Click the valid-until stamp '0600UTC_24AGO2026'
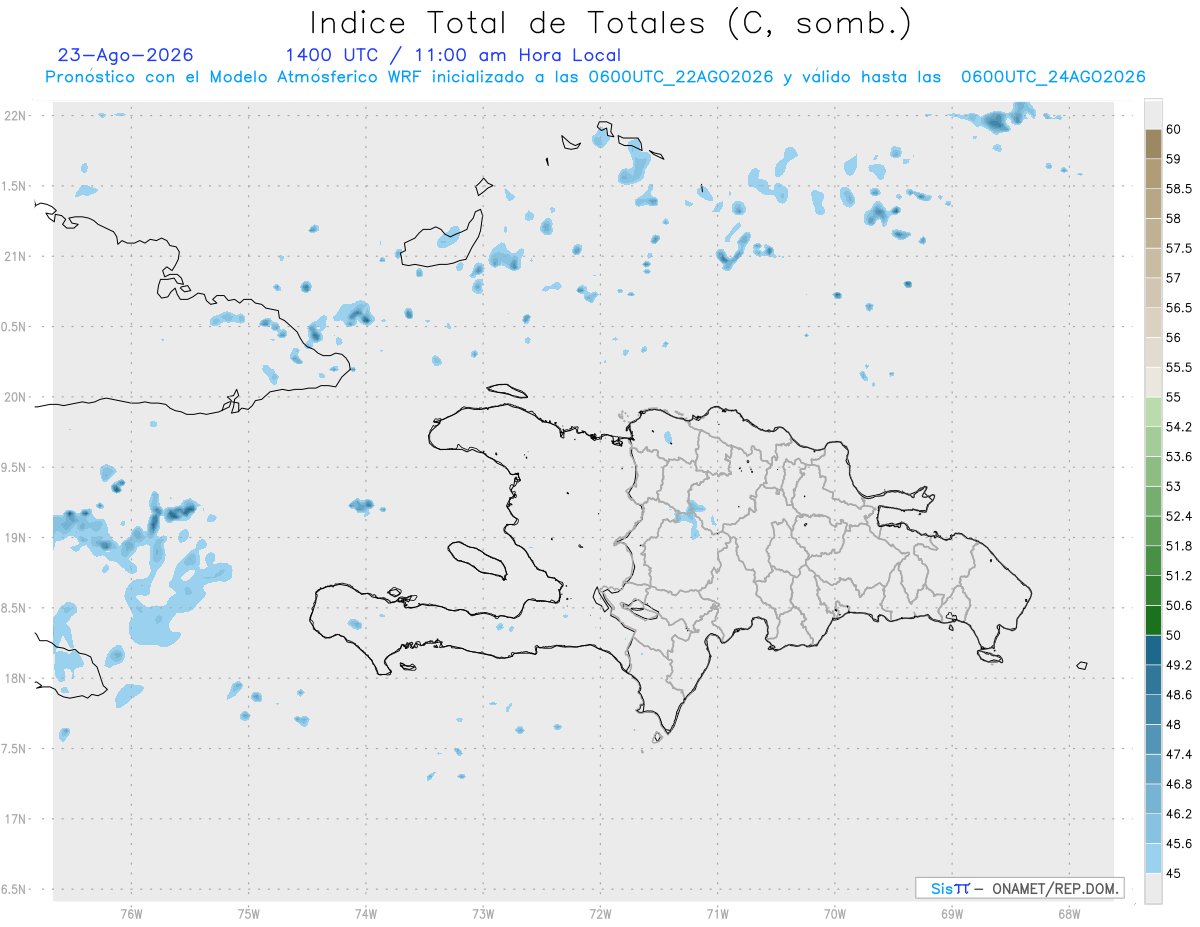Image resolution: width=1200 pixels, height=927 pixels. click(x=1053, y=77)
